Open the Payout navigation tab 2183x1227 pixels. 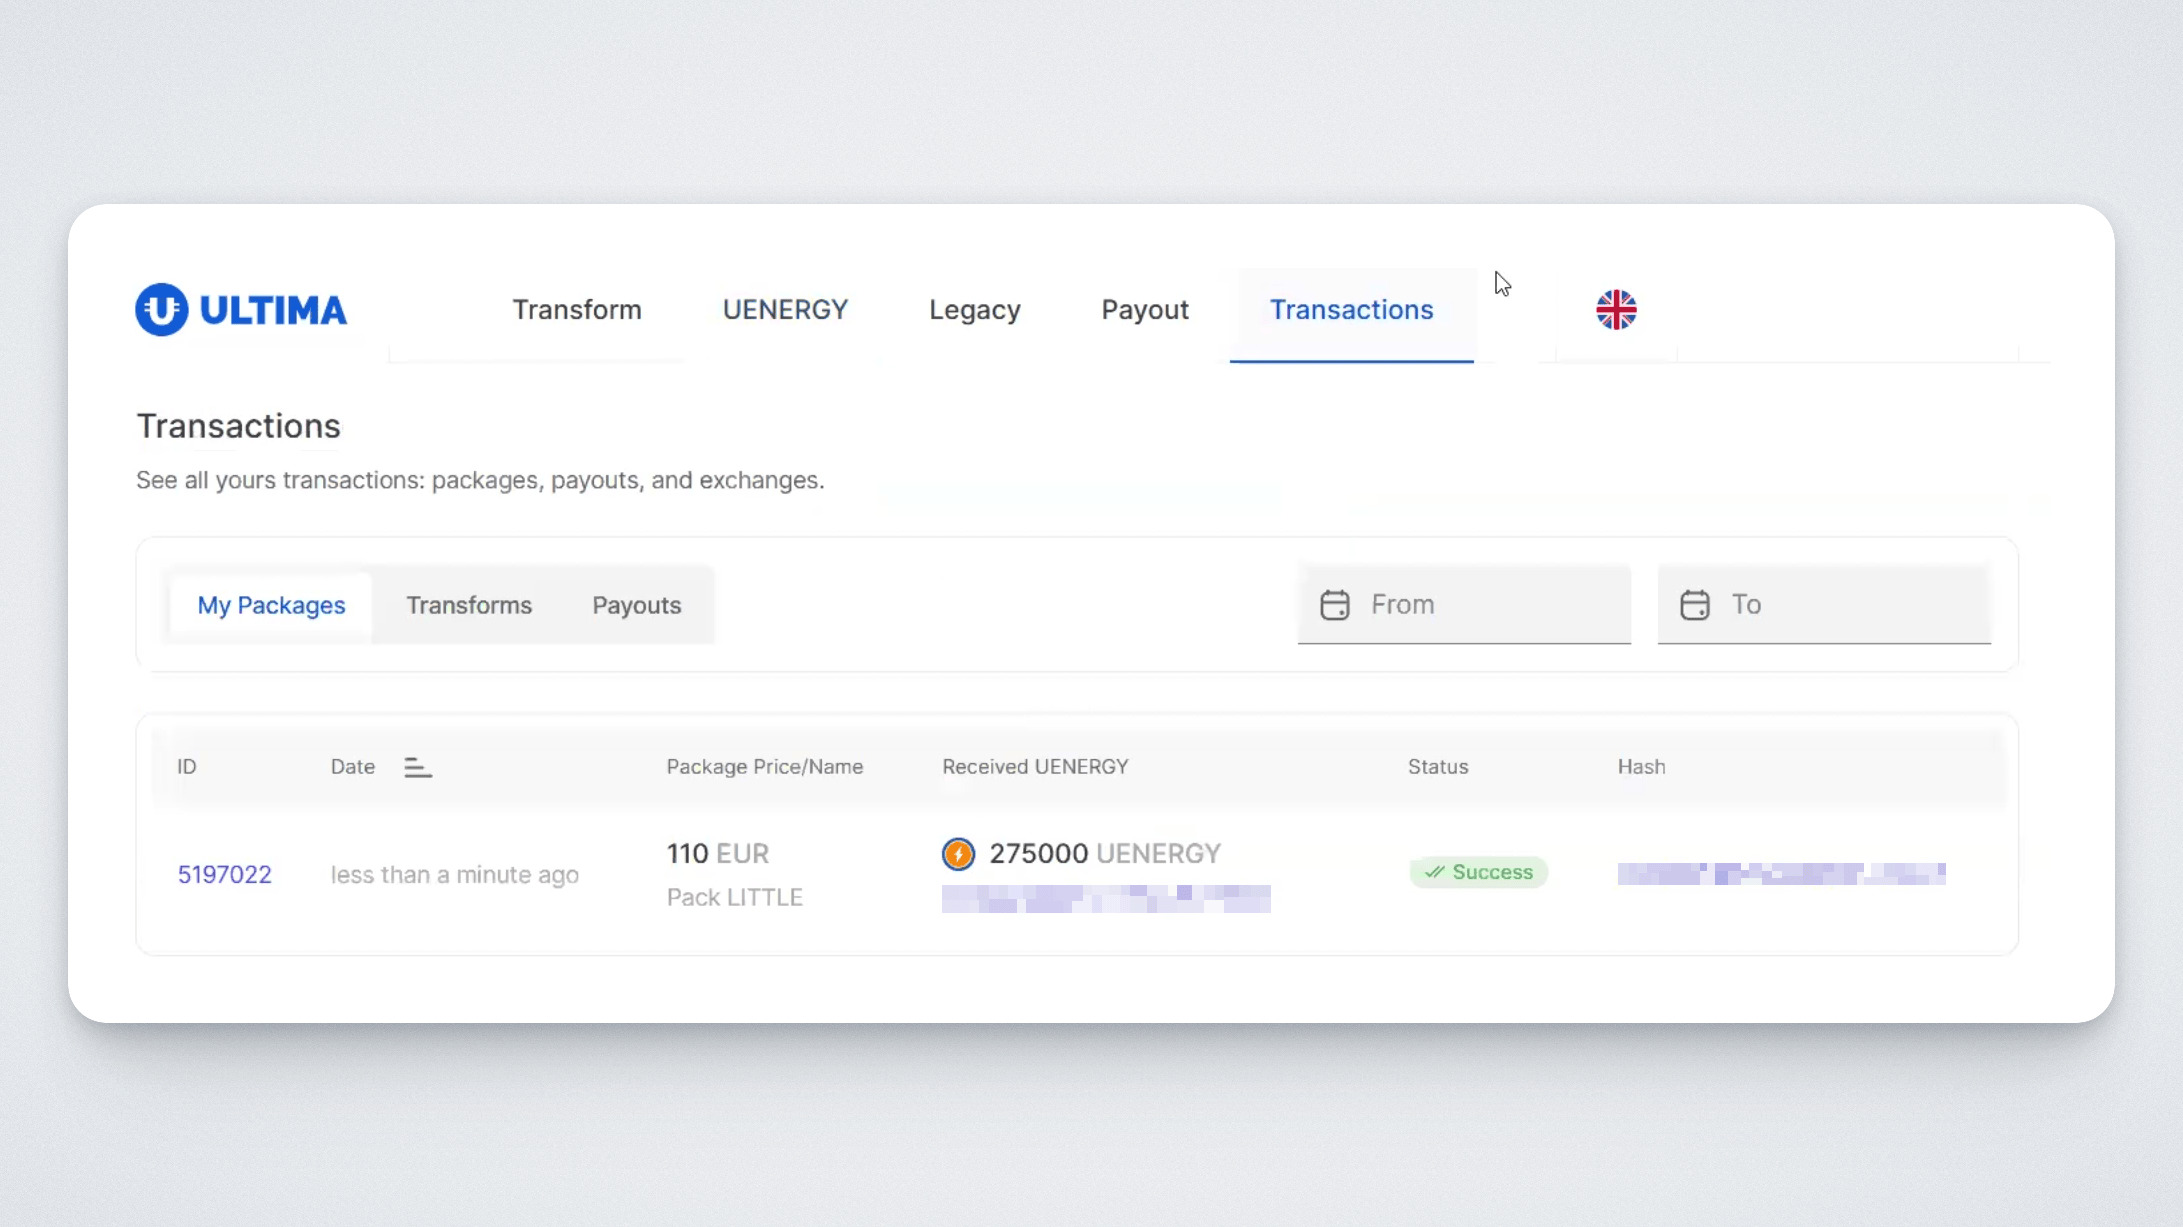tap(1145, 310)
